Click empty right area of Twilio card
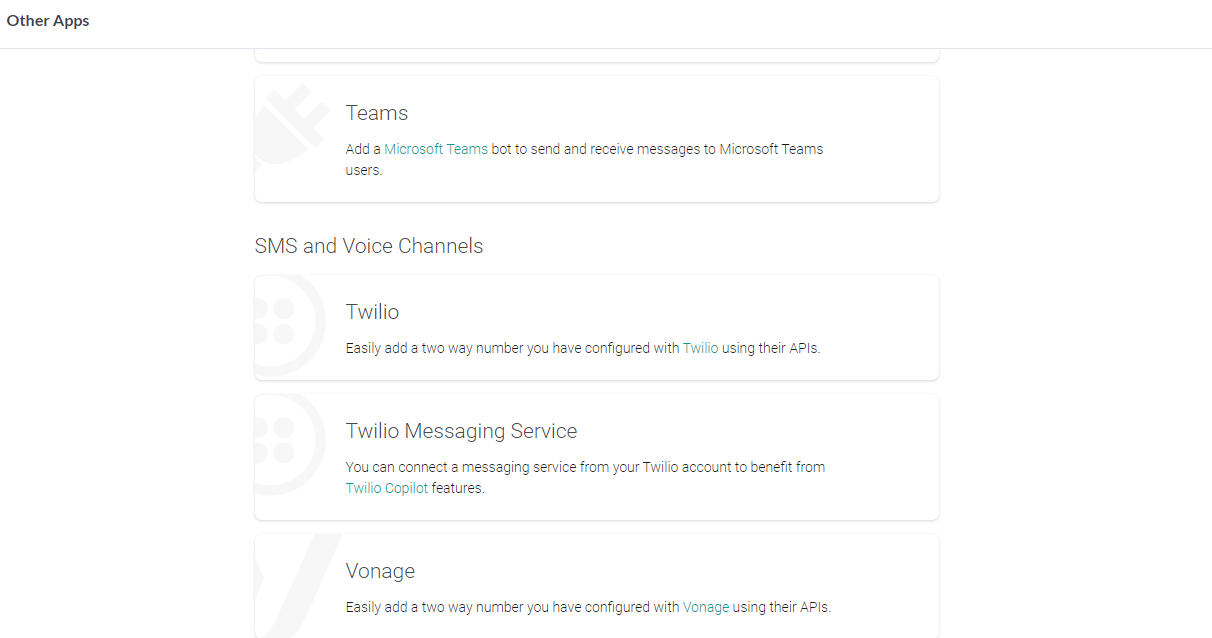The image size is (1212, 638). tap(880, 328)
